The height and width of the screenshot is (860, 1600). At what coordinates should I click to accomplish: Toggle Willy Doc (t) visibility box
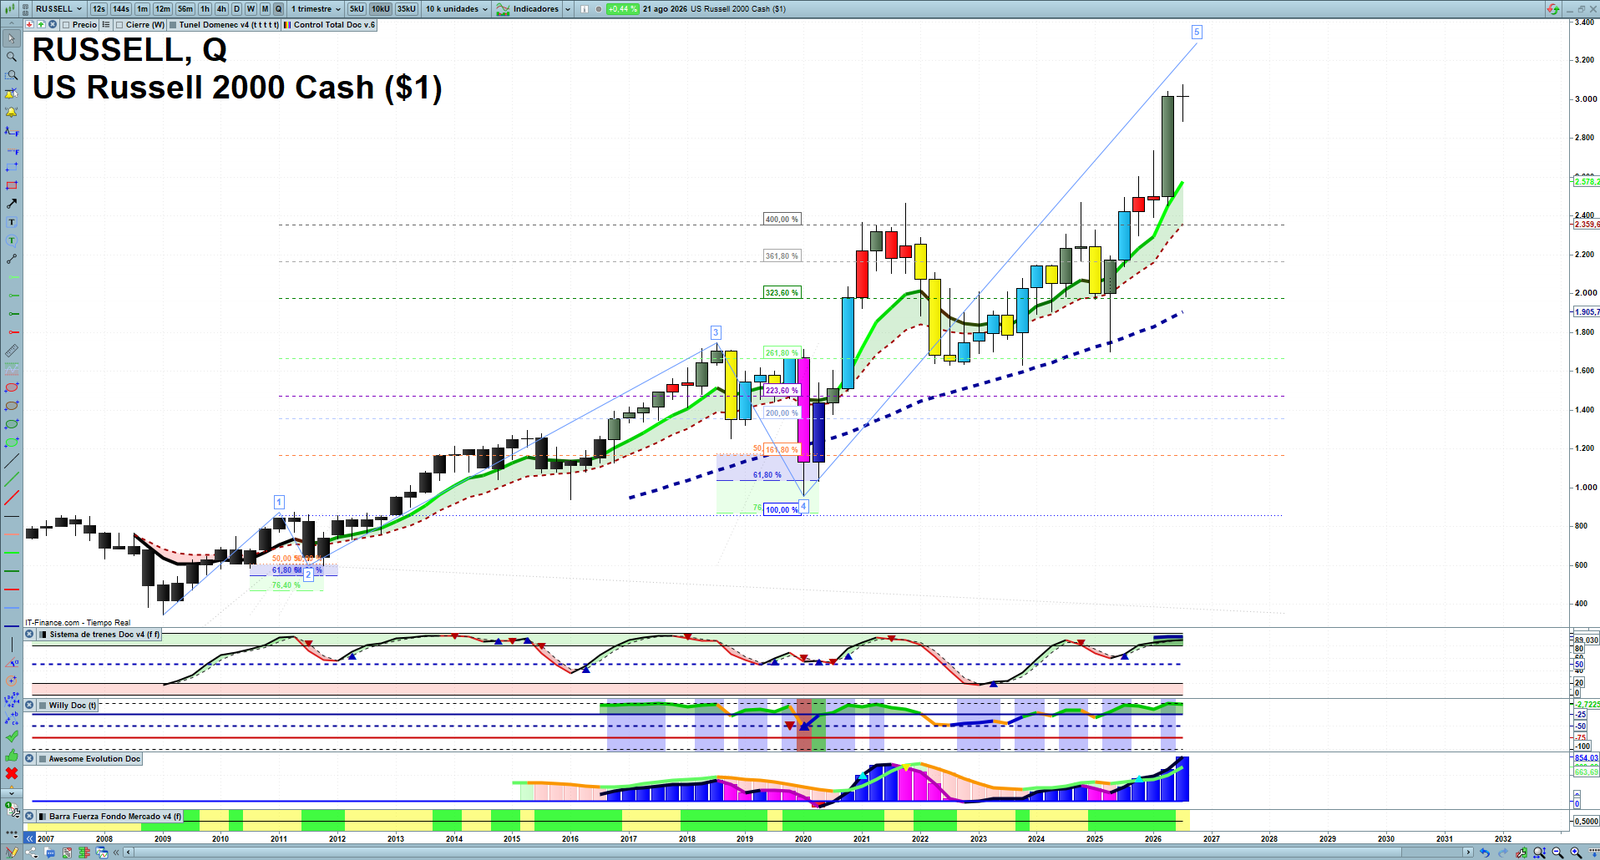tap(42, 705)
